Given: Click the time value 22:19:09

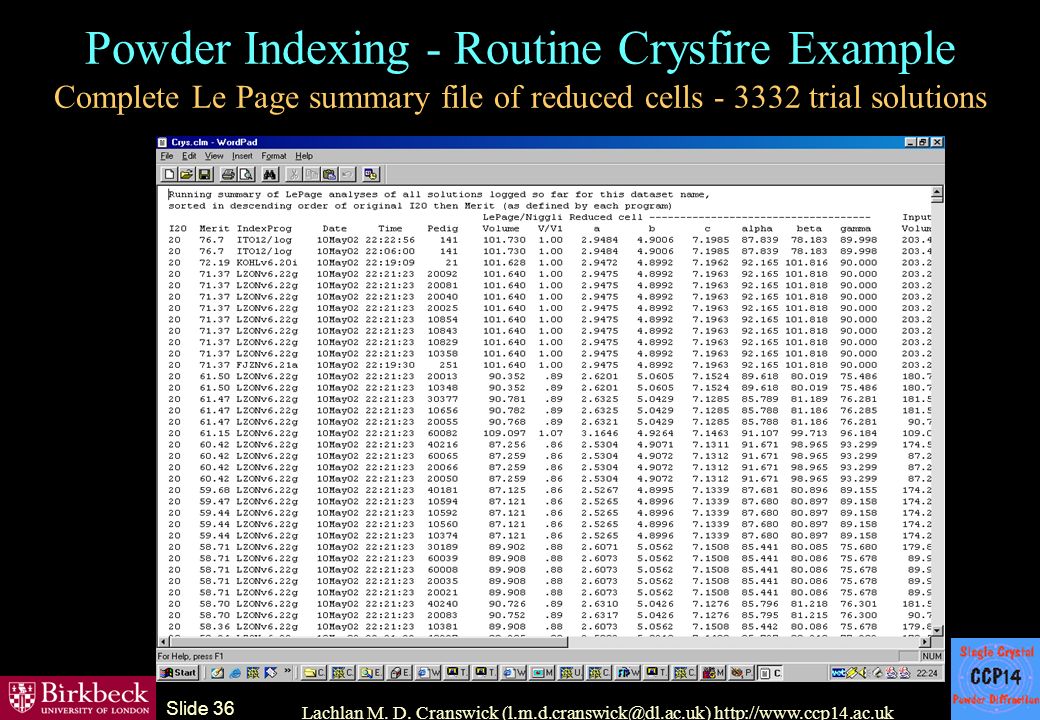Looking at the screenshot, I should click(x=390, y=263).
